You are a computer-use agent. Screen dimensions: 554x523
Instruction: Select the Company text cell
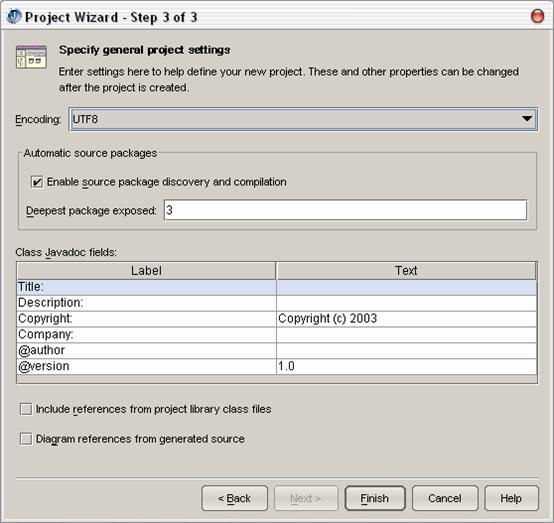tap(406, 335)
